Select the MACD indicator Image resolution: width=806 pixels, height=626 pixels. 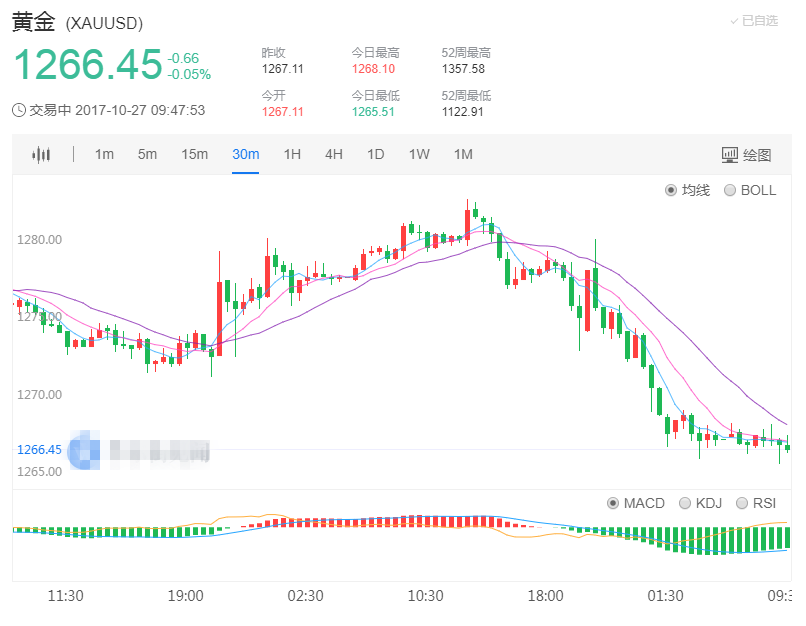(635, 503)
